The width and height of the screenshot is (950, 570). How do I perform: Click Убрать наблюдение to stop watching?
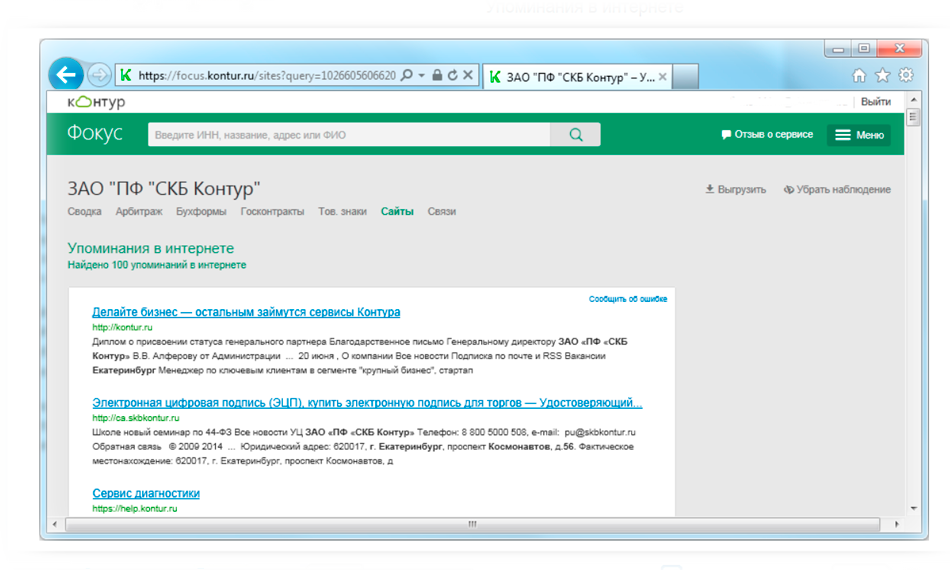(x=837, y=189)
